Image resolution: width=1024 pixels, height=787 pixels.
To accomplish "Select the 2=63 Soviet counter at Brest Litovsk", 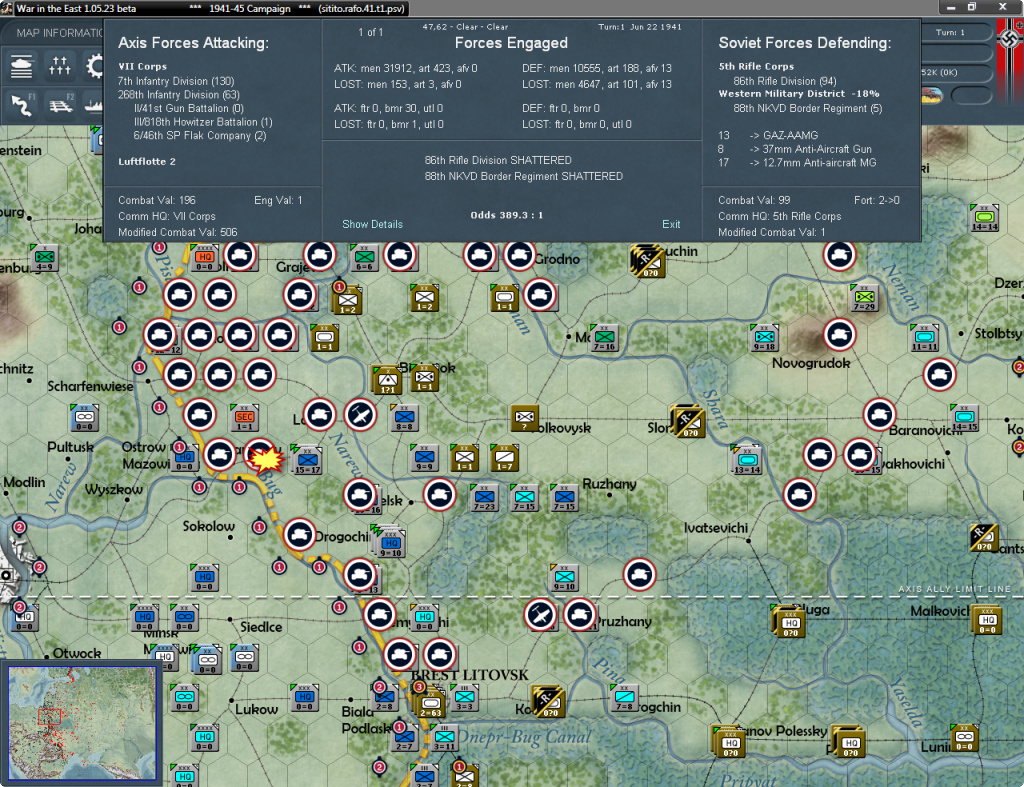I will click(x=430, y=704).
